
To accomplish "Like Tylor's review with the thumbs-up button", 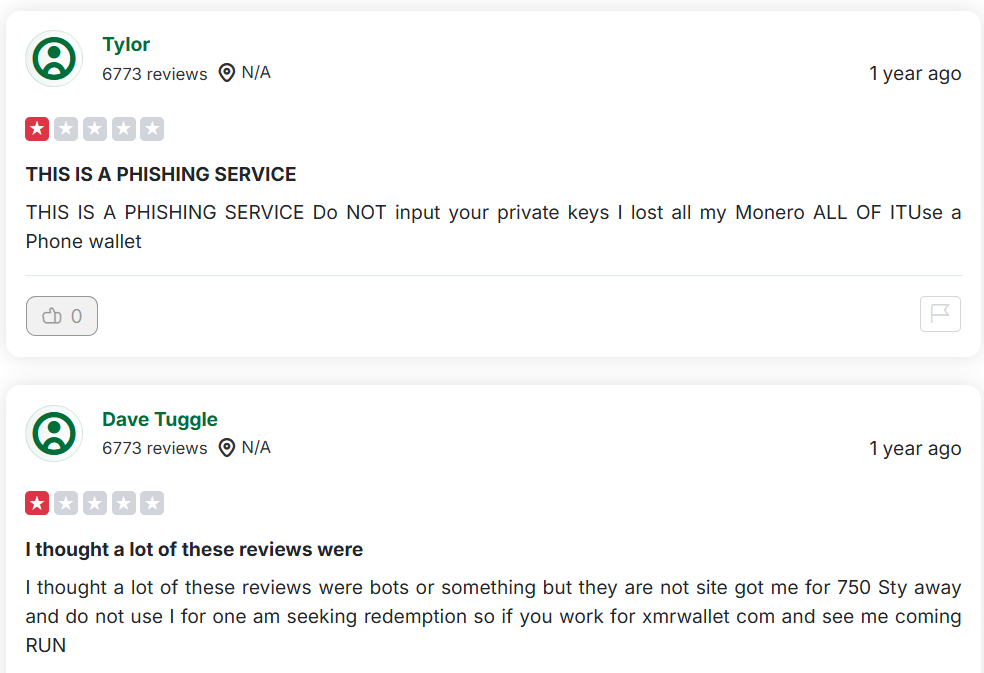I will (62, 316).
